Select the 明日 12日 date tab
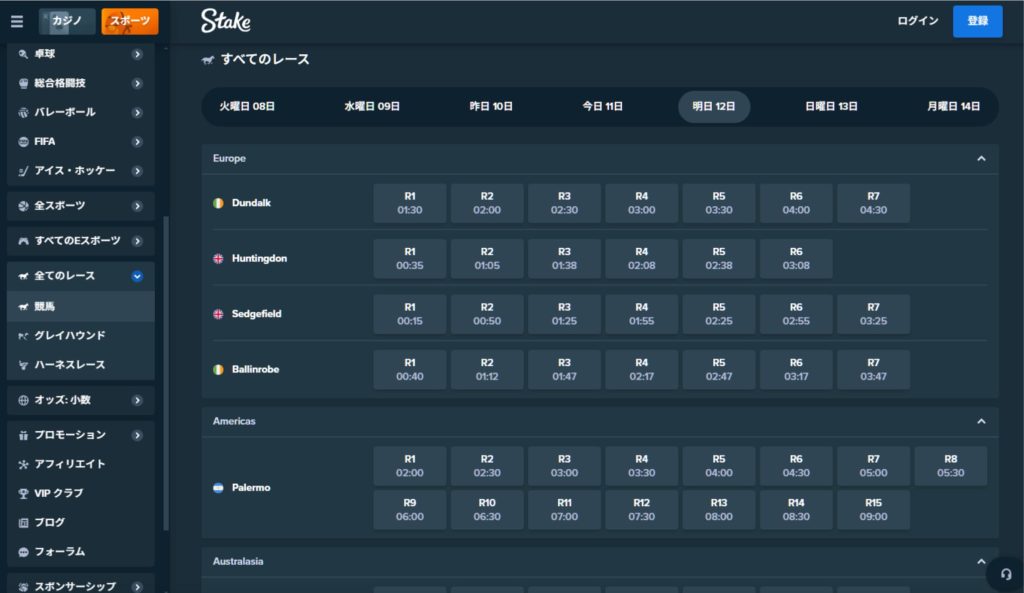The width and height of the screenshot is (1024, 593). 714,106
